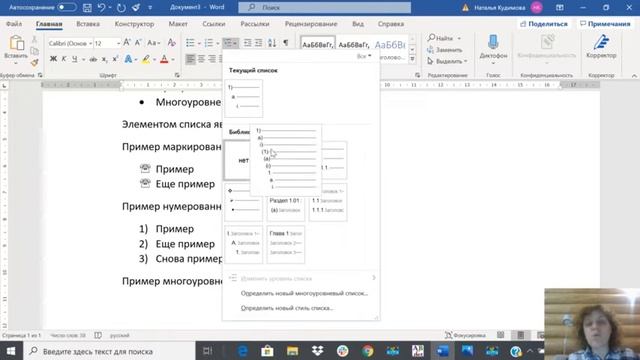
Task: Click the decrease indent icon
Action: point(247,43)
